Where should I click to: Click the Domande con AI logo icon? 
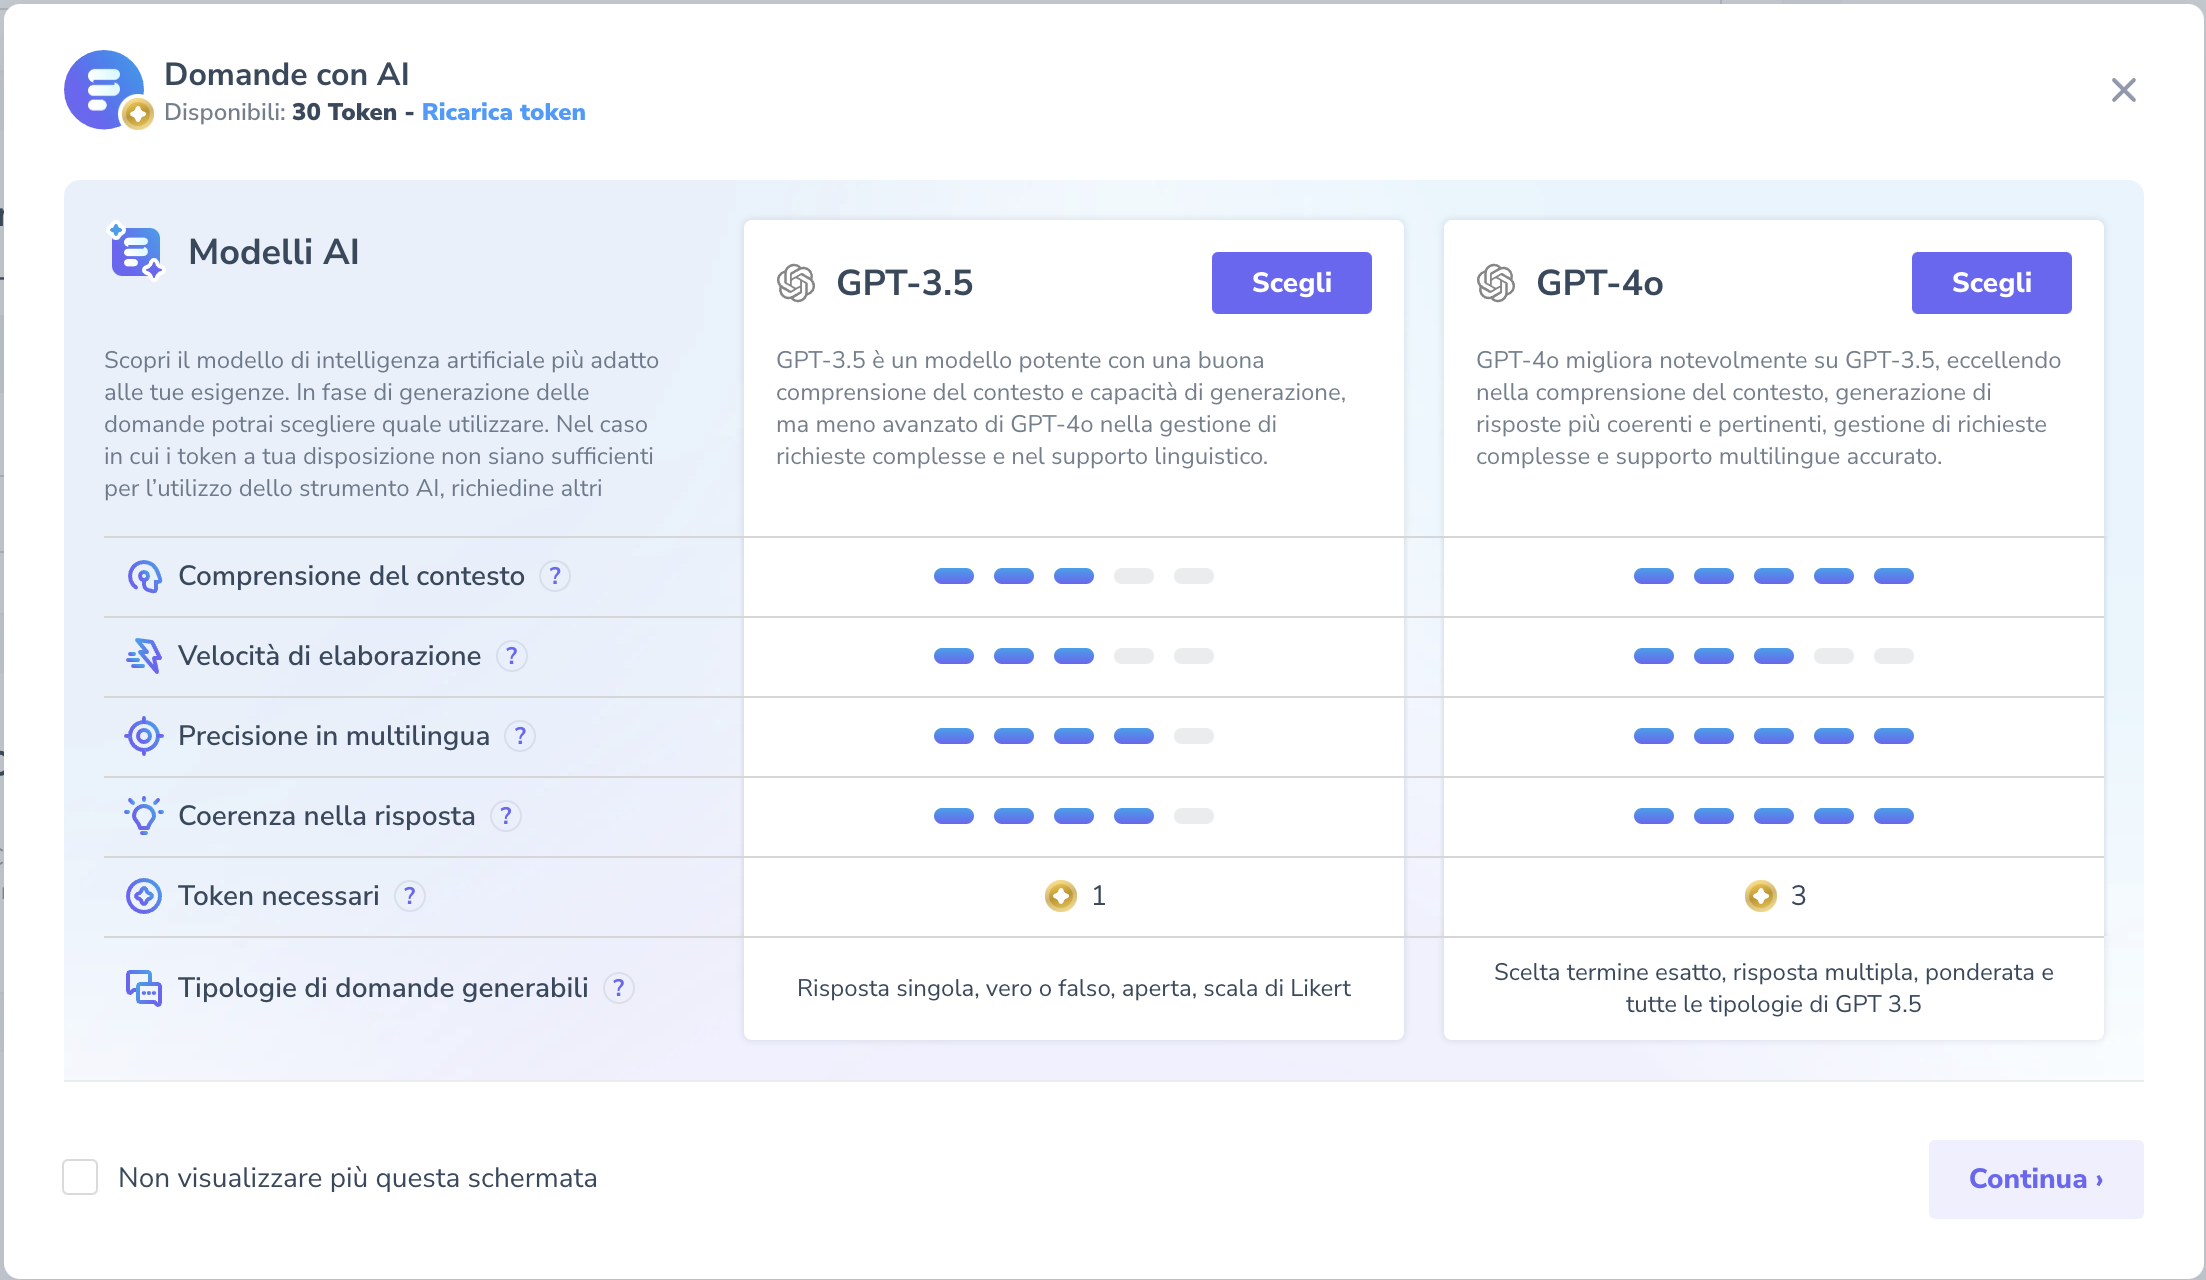click(105, 90)
